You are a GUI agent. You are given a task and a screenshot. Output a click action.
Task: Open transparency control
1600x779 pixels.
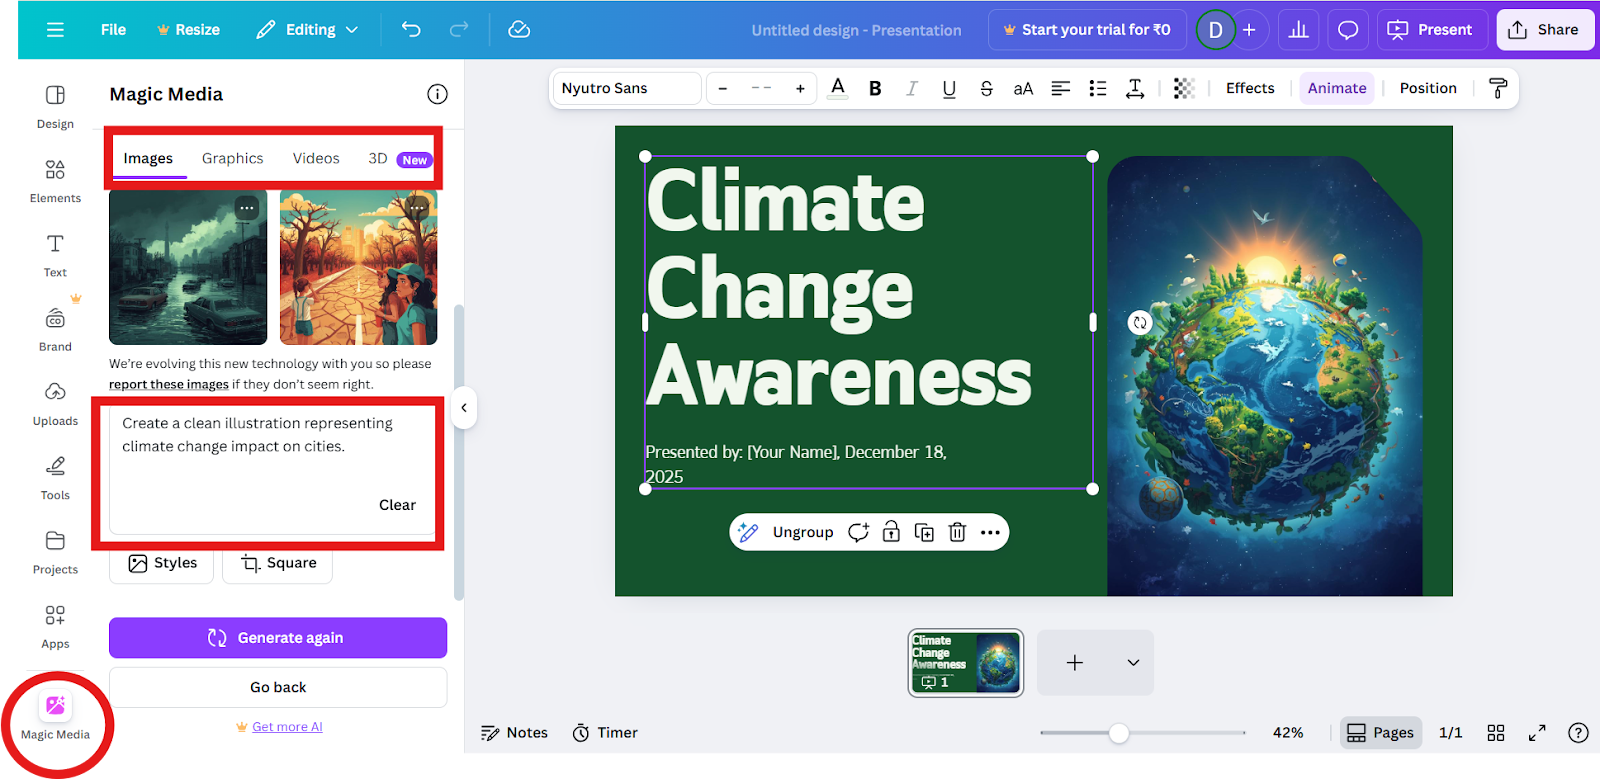(1184, 88)
